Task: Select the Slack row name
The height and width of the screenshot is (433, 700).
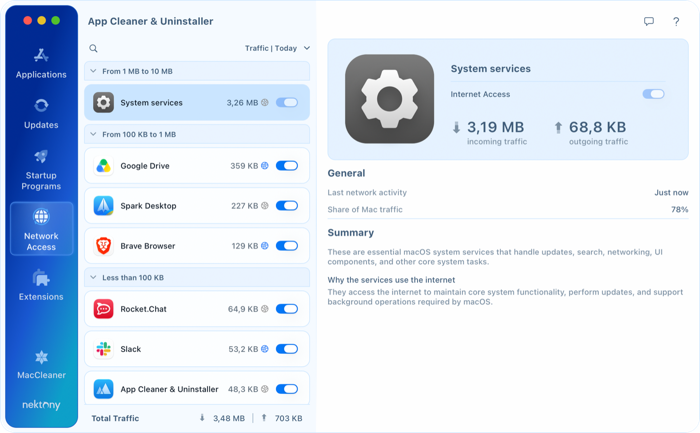Action: [130, 349]
